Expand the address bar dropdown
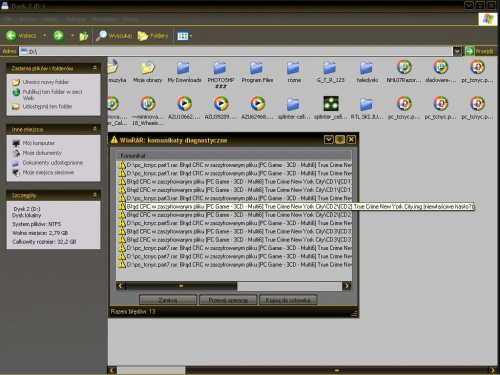Screen dimensions: 500x375 pyautogui.click(x=457, y=51)
